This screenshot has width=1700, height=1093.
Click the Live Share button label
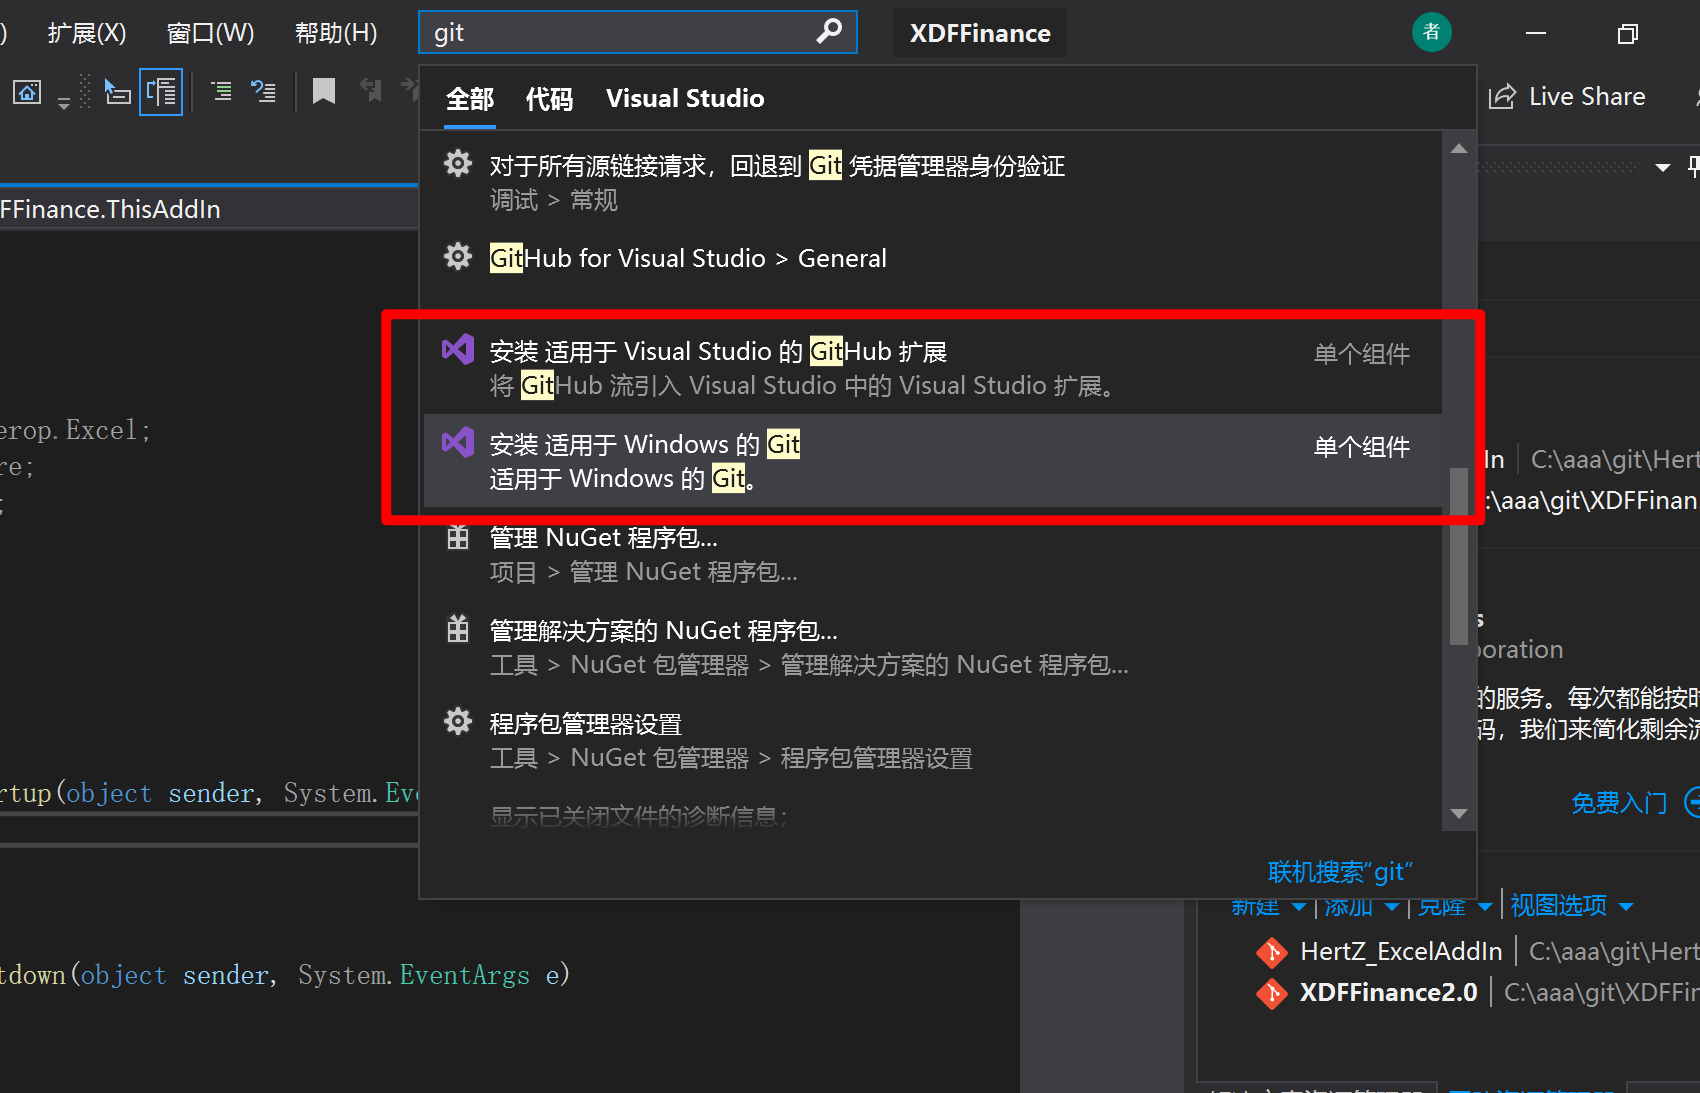[1587, 97]
